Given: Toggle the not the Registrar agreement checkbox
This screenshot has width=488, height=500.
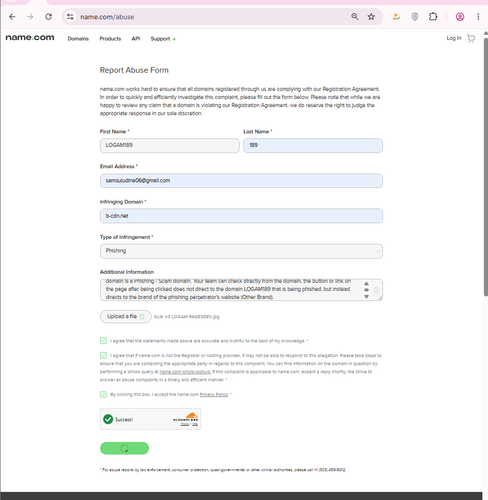Looking at the screenshot, I should [x=103, y=355].
